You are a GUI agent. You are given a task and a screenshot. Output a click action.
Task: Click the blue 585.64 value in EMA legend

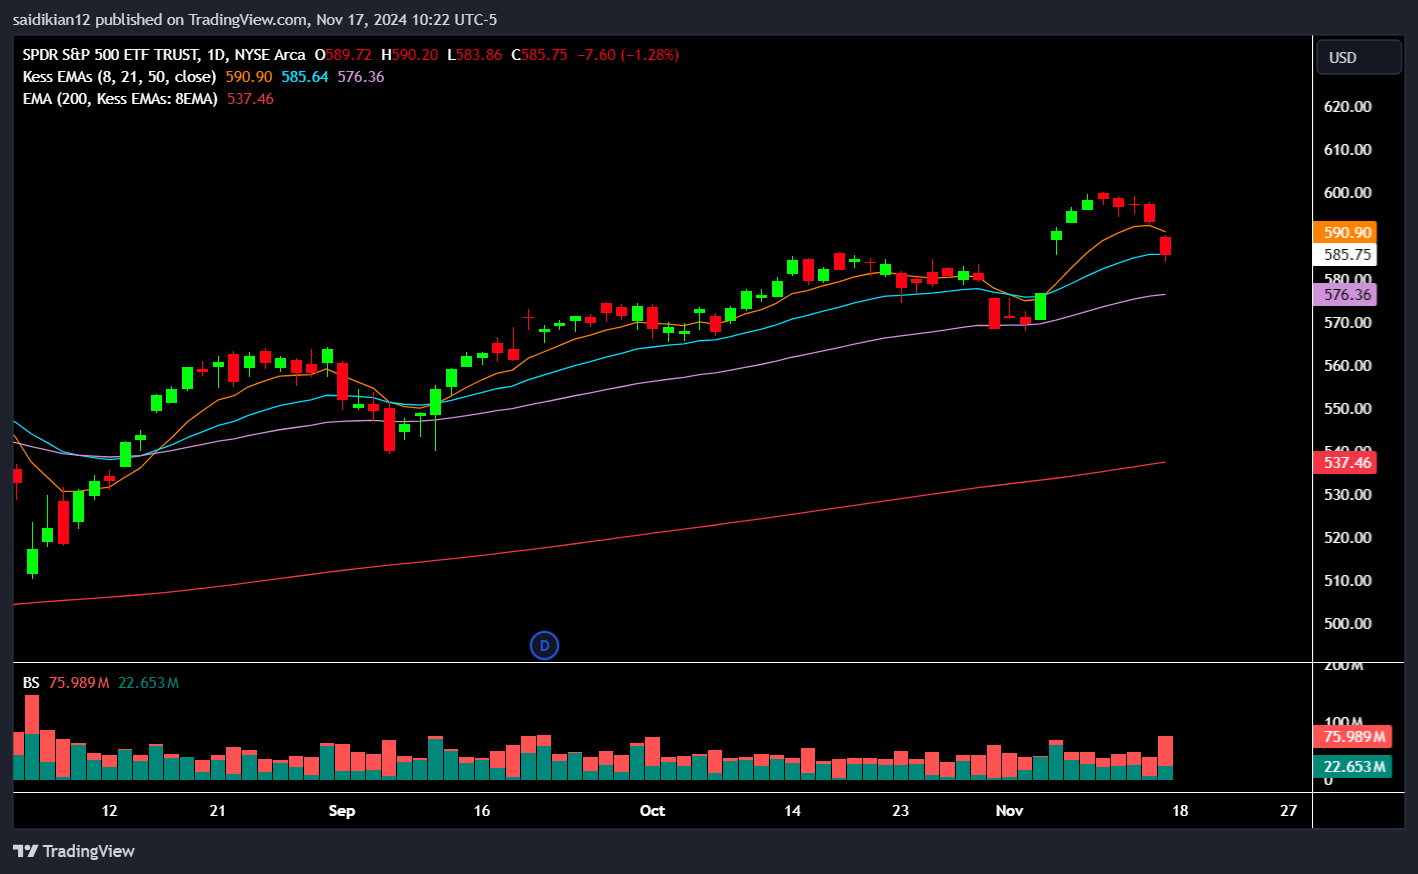click(304, 77)
